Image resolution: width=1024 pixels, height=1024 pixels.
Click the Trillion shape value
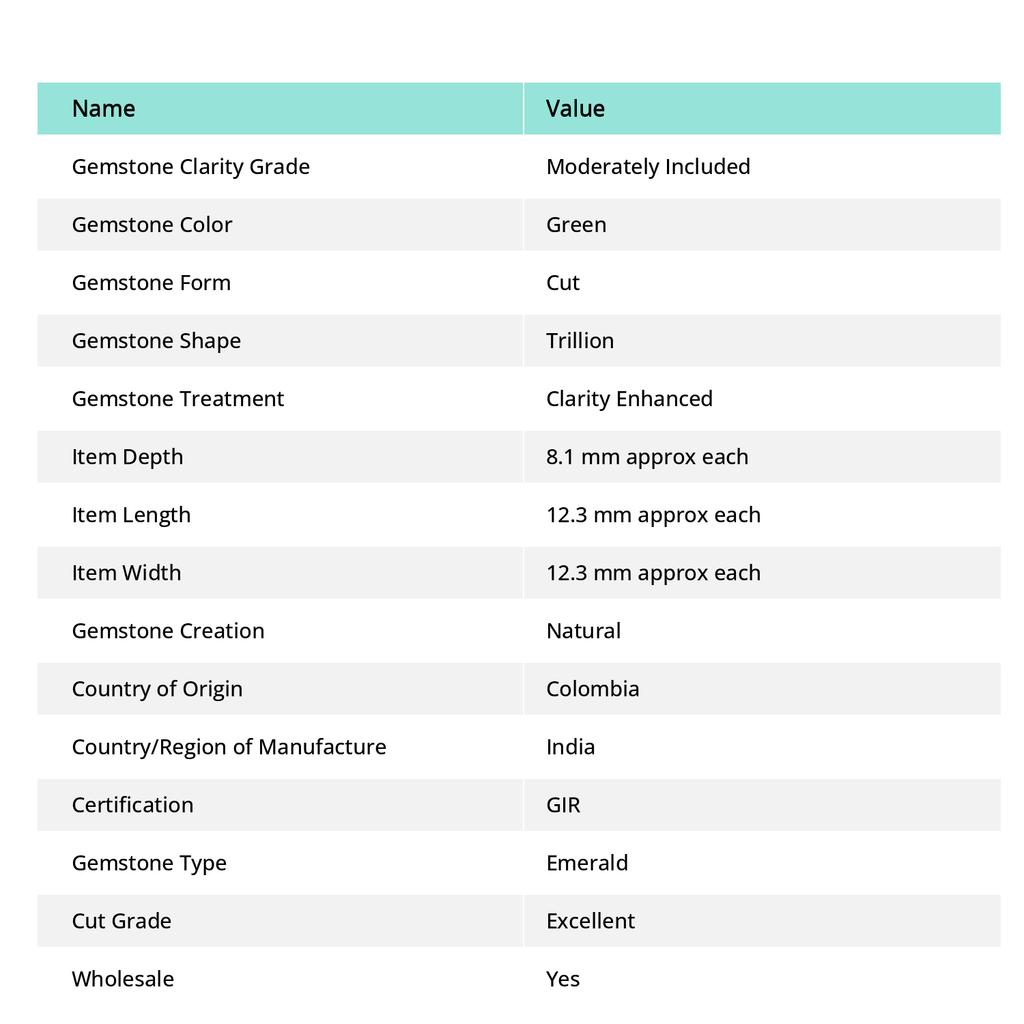(x=580, y=340)
